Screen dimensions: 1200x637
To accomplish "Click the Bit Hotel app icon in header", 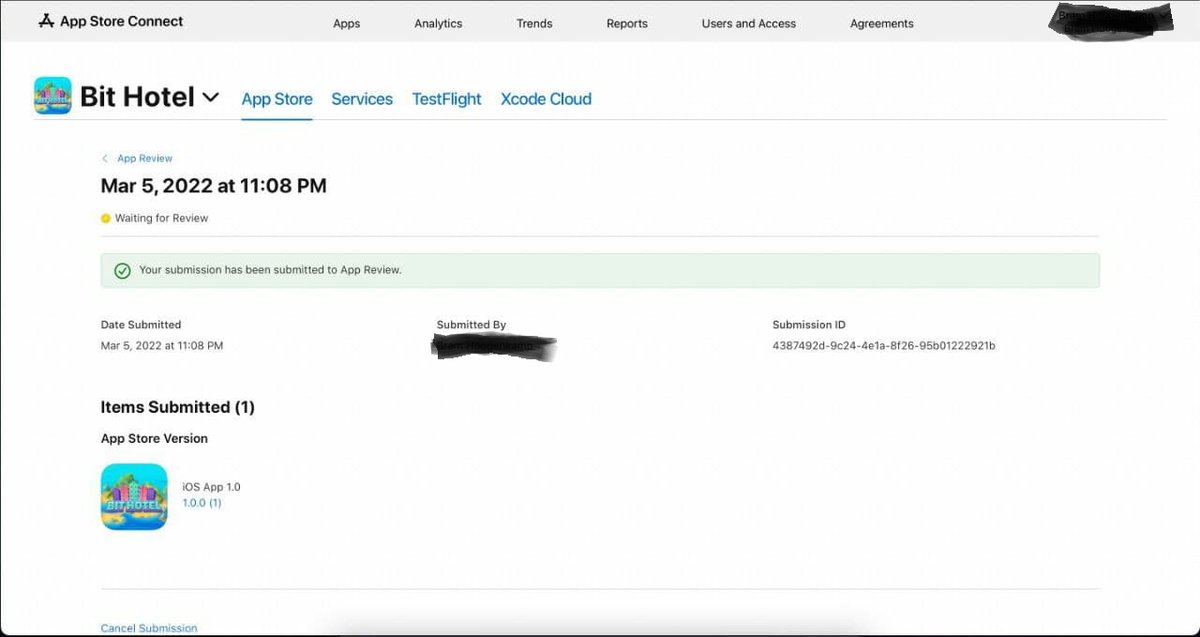I will click(x=53, y=96).
